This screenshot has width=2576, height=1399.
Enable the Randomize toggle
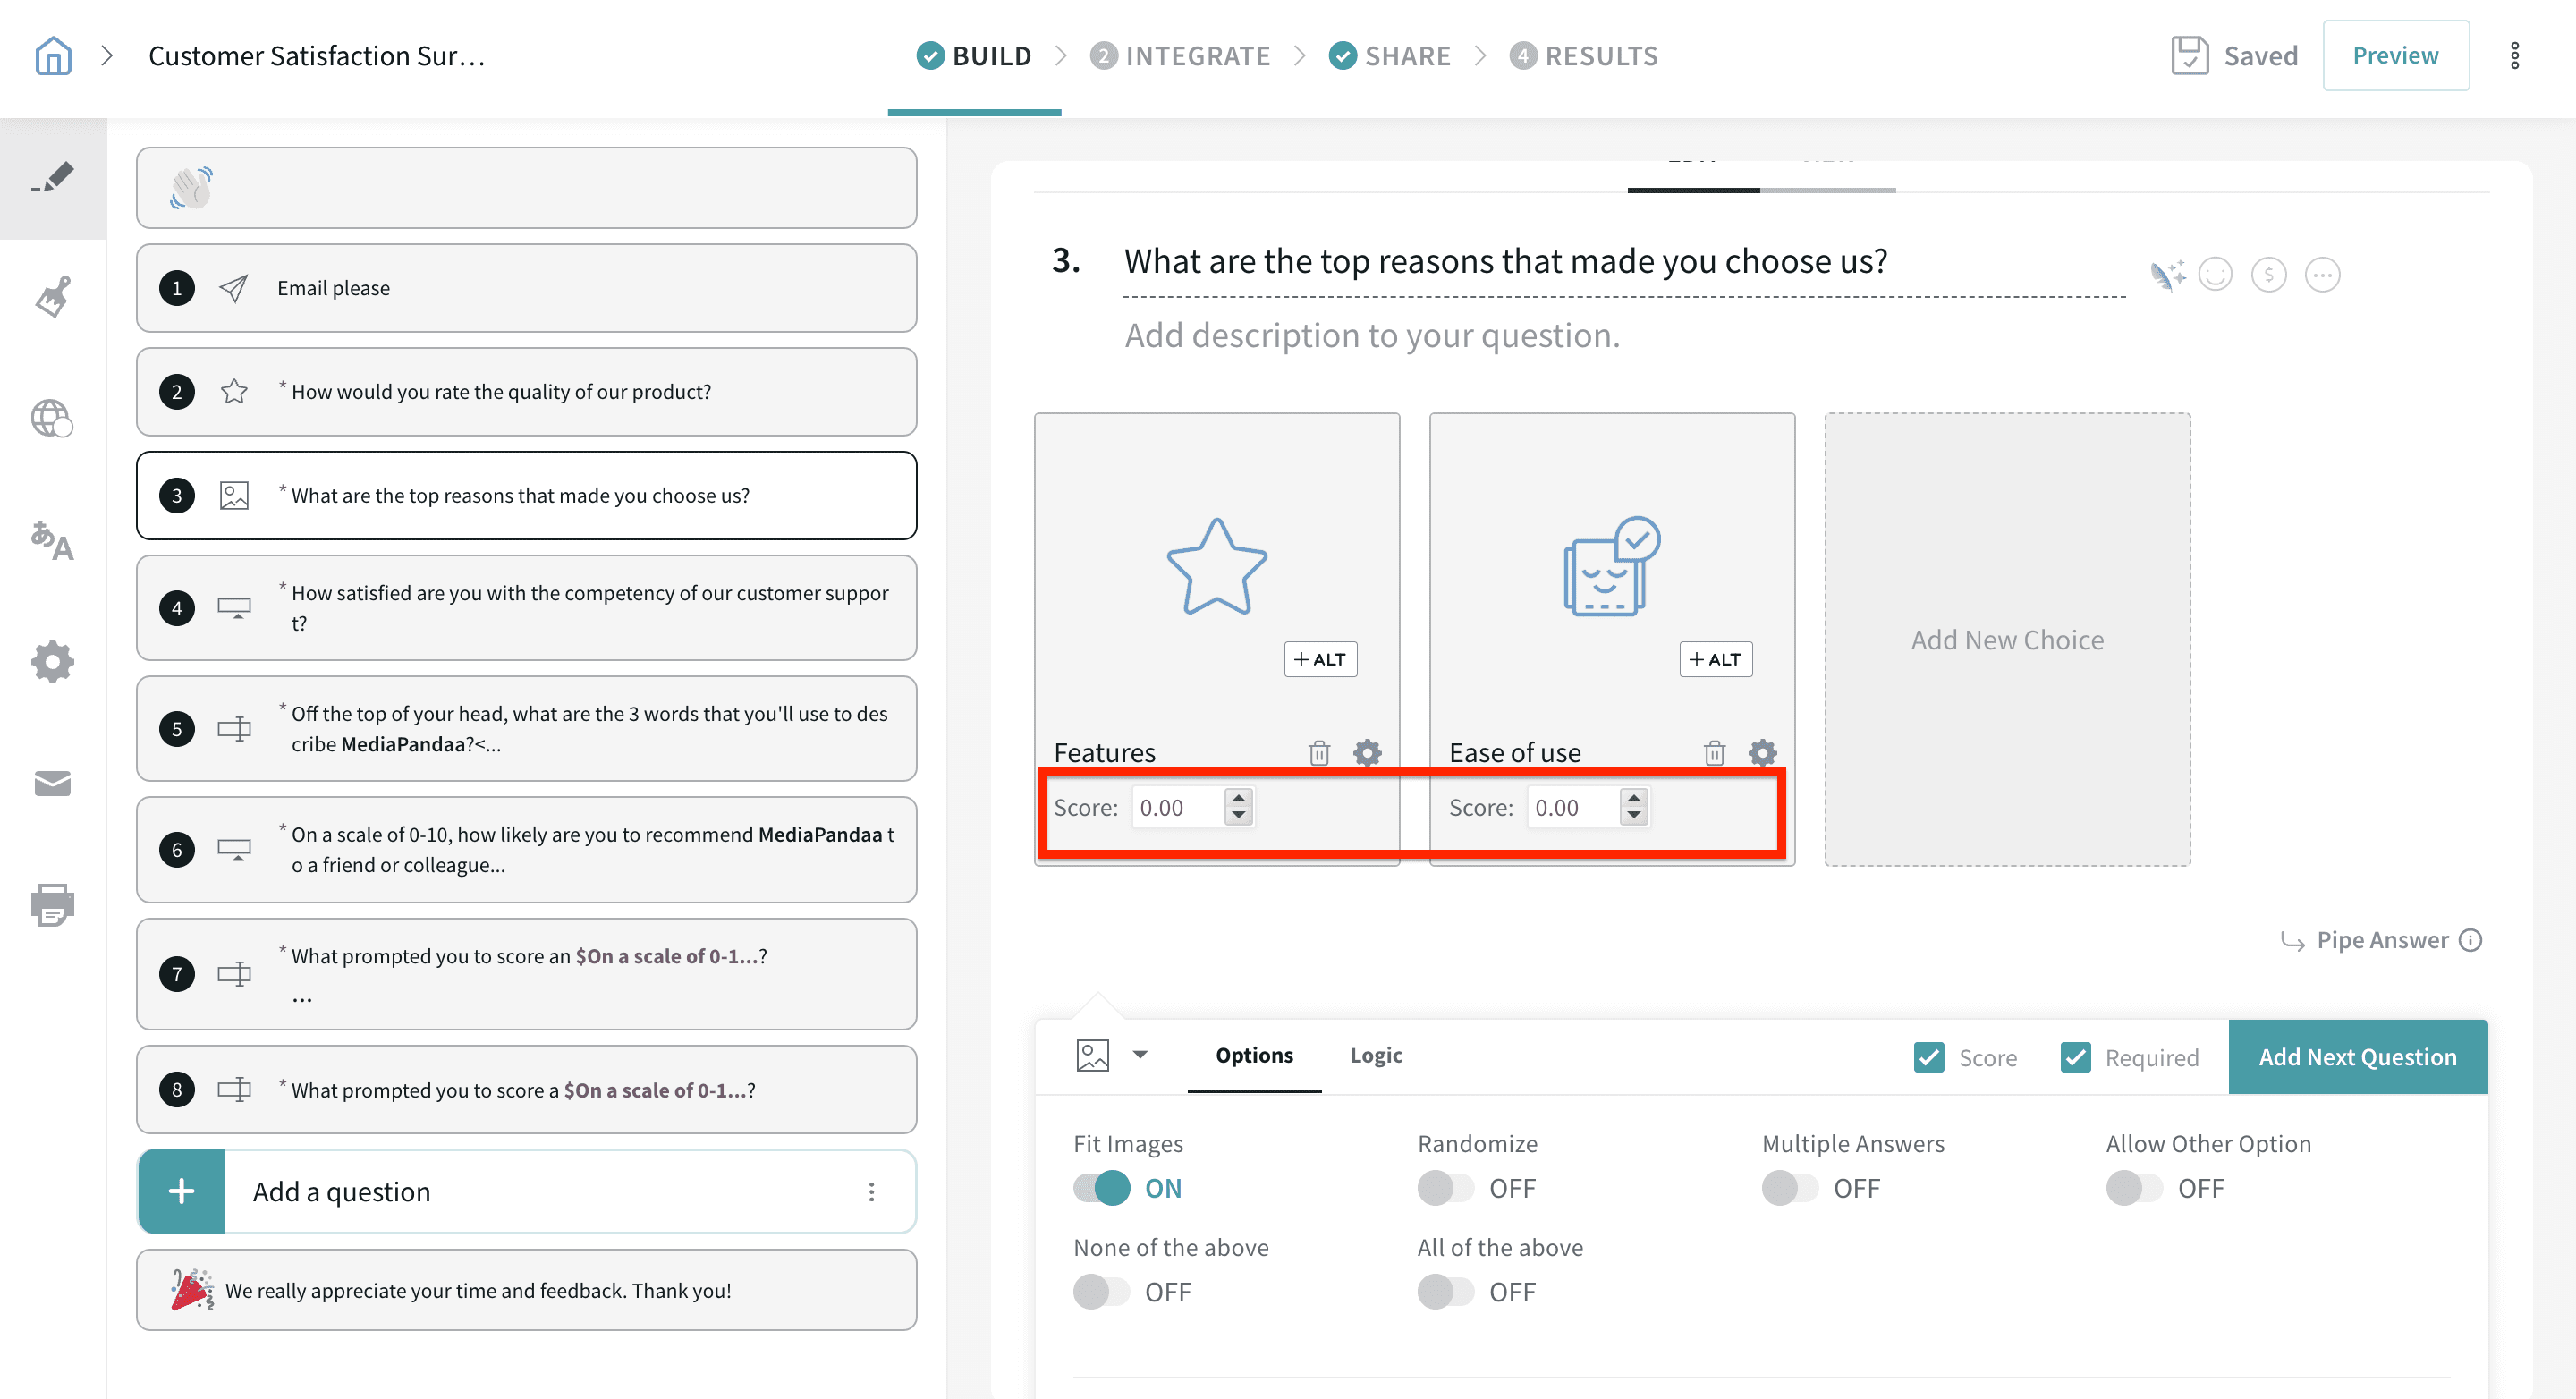1445,1188
